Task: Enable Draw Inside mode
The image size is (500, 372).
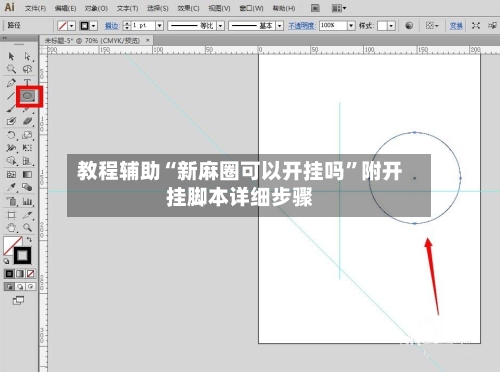Action: point(31,287)
